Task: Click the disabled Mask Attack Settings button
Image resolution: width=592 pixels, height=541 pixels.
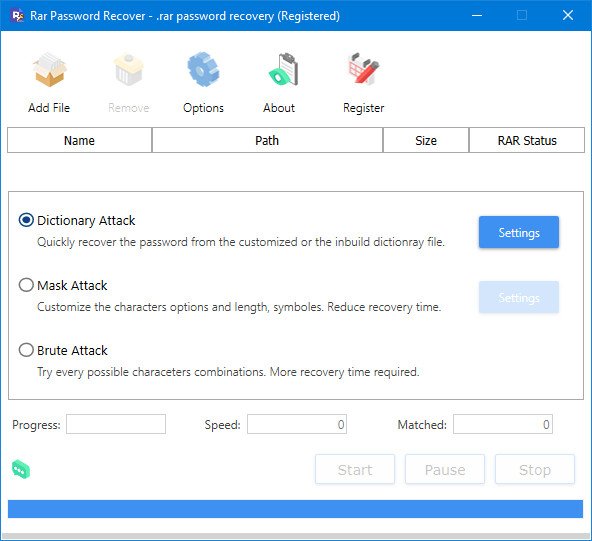Action: [x=519, y=297]
